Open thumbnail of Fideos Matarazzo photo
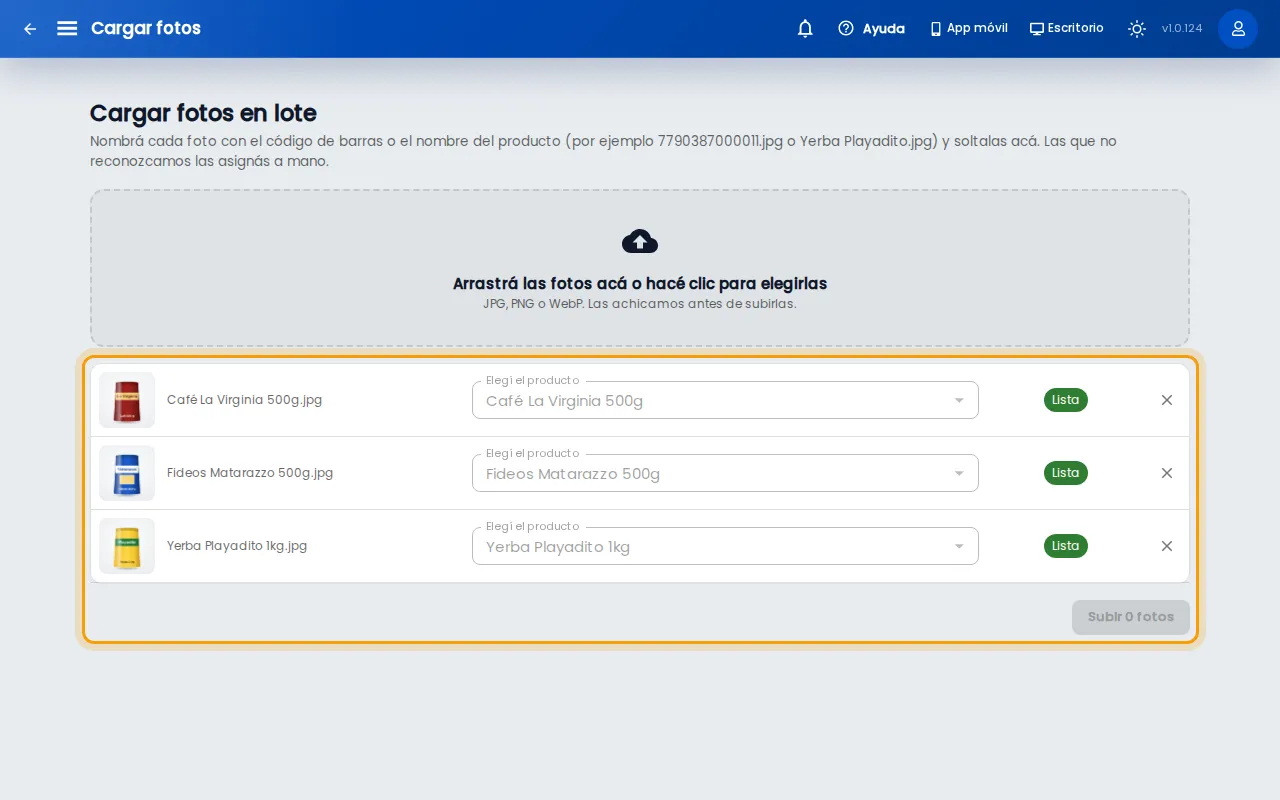Viewport: 1280px width, 800px height. 127,473
